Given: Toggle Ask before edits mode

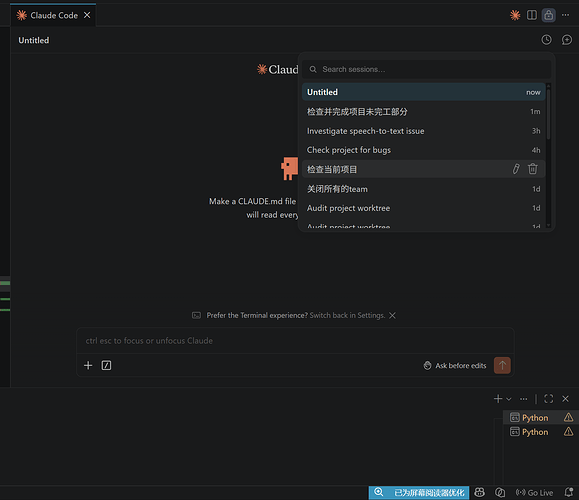Looking at the screenshot, I should click(x=455, y=366).
